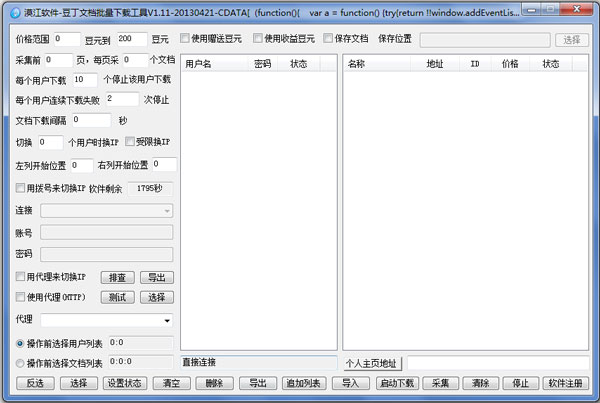Minimize the window
600x403 pixels.
[x=531, y=9]
